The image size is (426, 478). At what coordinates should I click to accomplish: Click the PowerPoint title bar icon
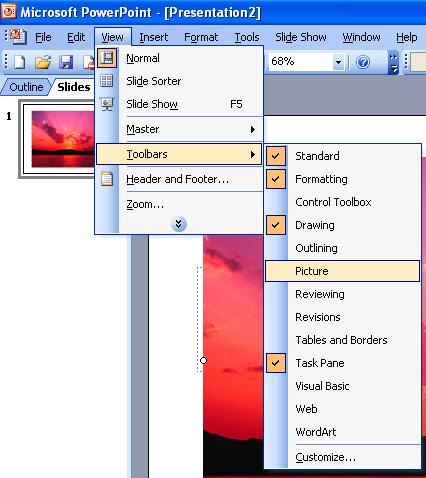pyautogui.click(x=9, y=11)
